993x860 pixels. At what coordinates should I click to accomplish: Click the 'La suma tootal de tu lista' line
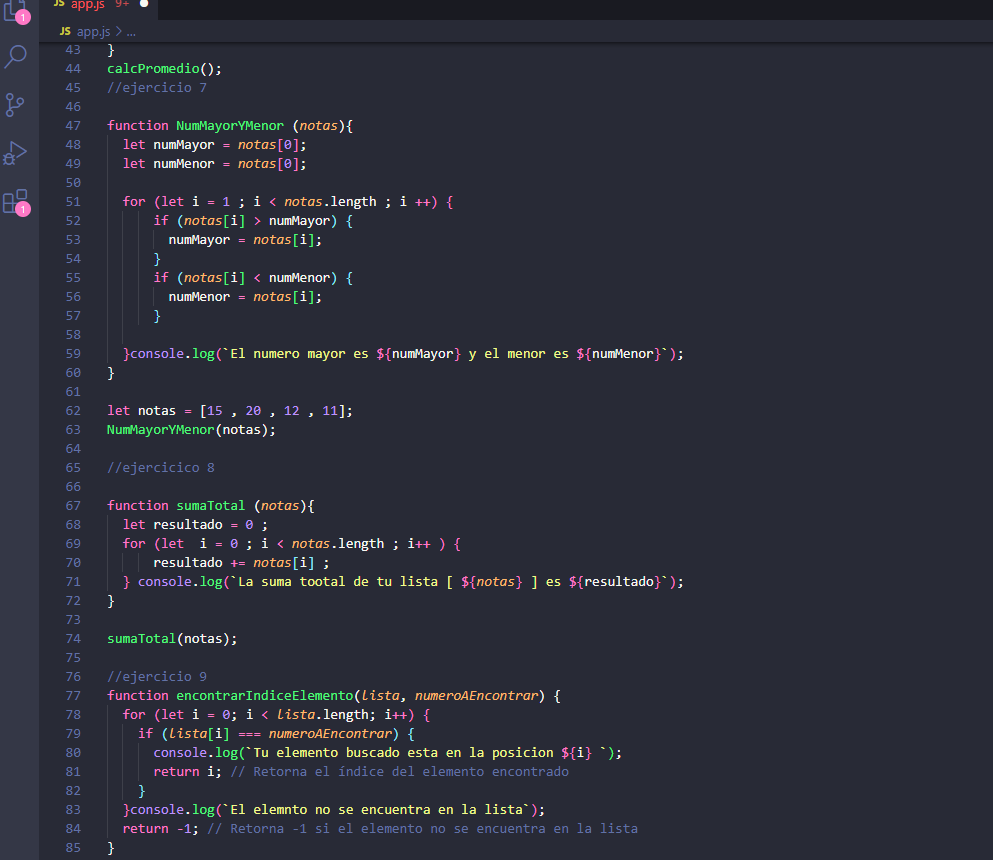point(403,581)
